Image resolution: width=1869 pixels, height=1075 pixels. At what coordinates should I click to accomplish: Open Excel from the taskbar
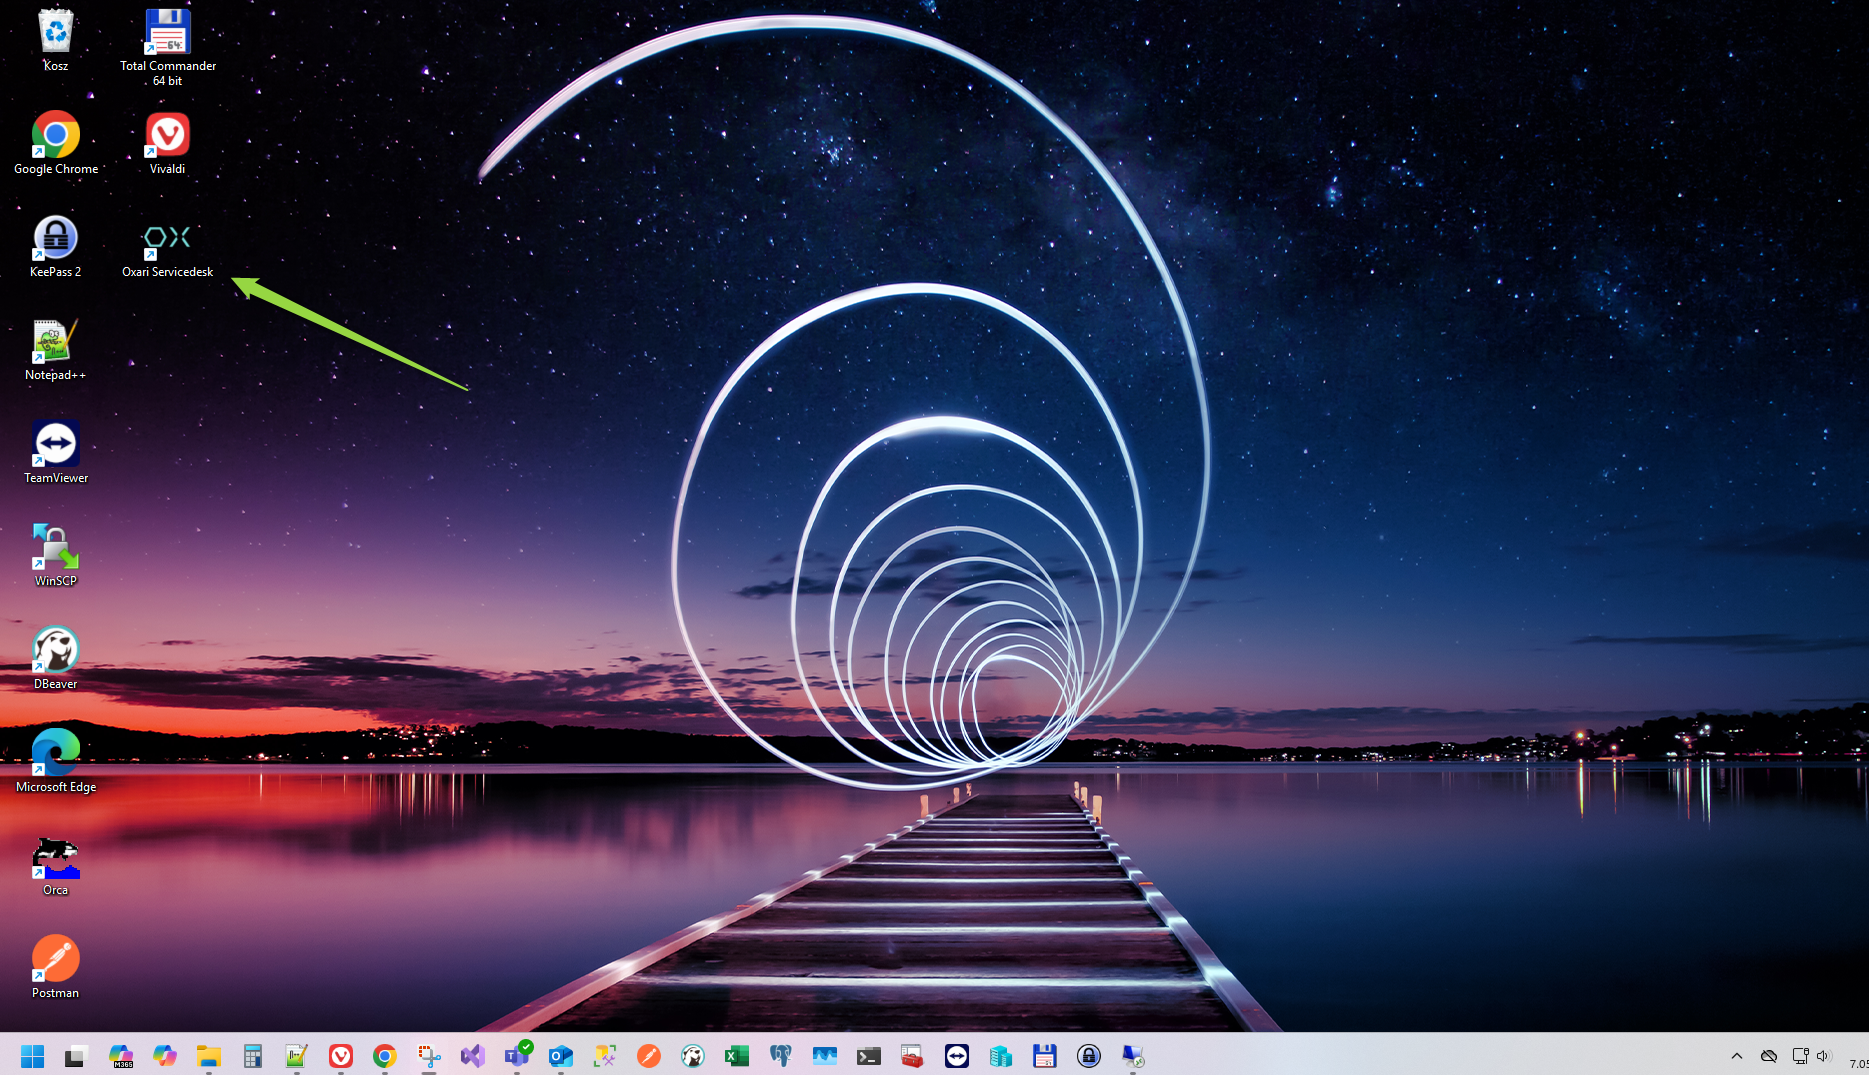pyautogui.click(x=737, y=1056)
